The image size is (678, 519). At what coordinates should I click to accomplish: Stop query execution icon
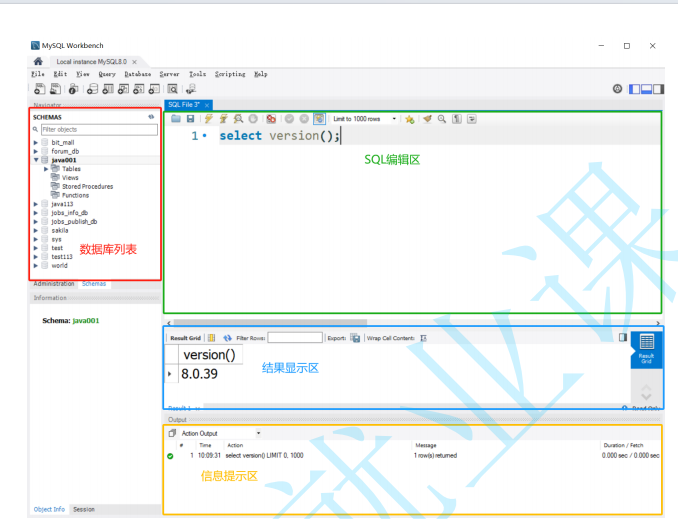253,119
